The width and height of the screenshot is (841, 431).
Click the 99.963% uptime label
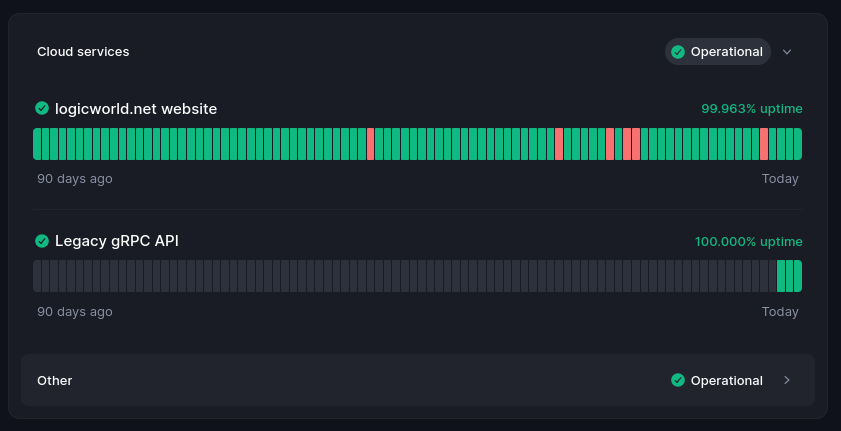751,108
